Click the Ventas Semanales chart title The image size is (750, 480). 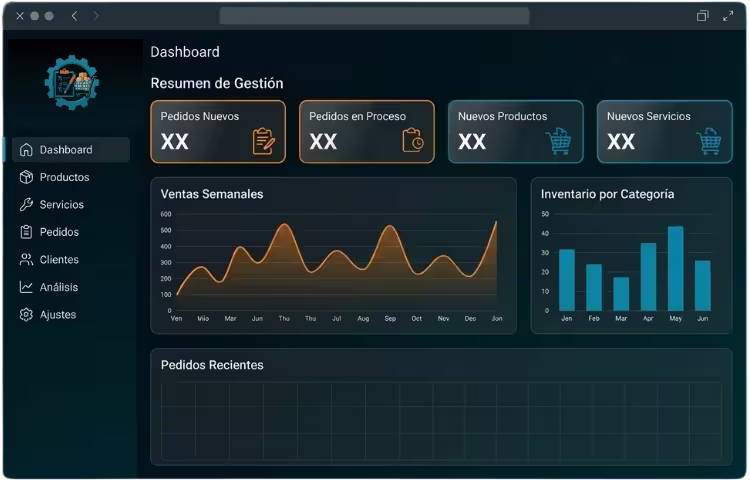(212, 194)
